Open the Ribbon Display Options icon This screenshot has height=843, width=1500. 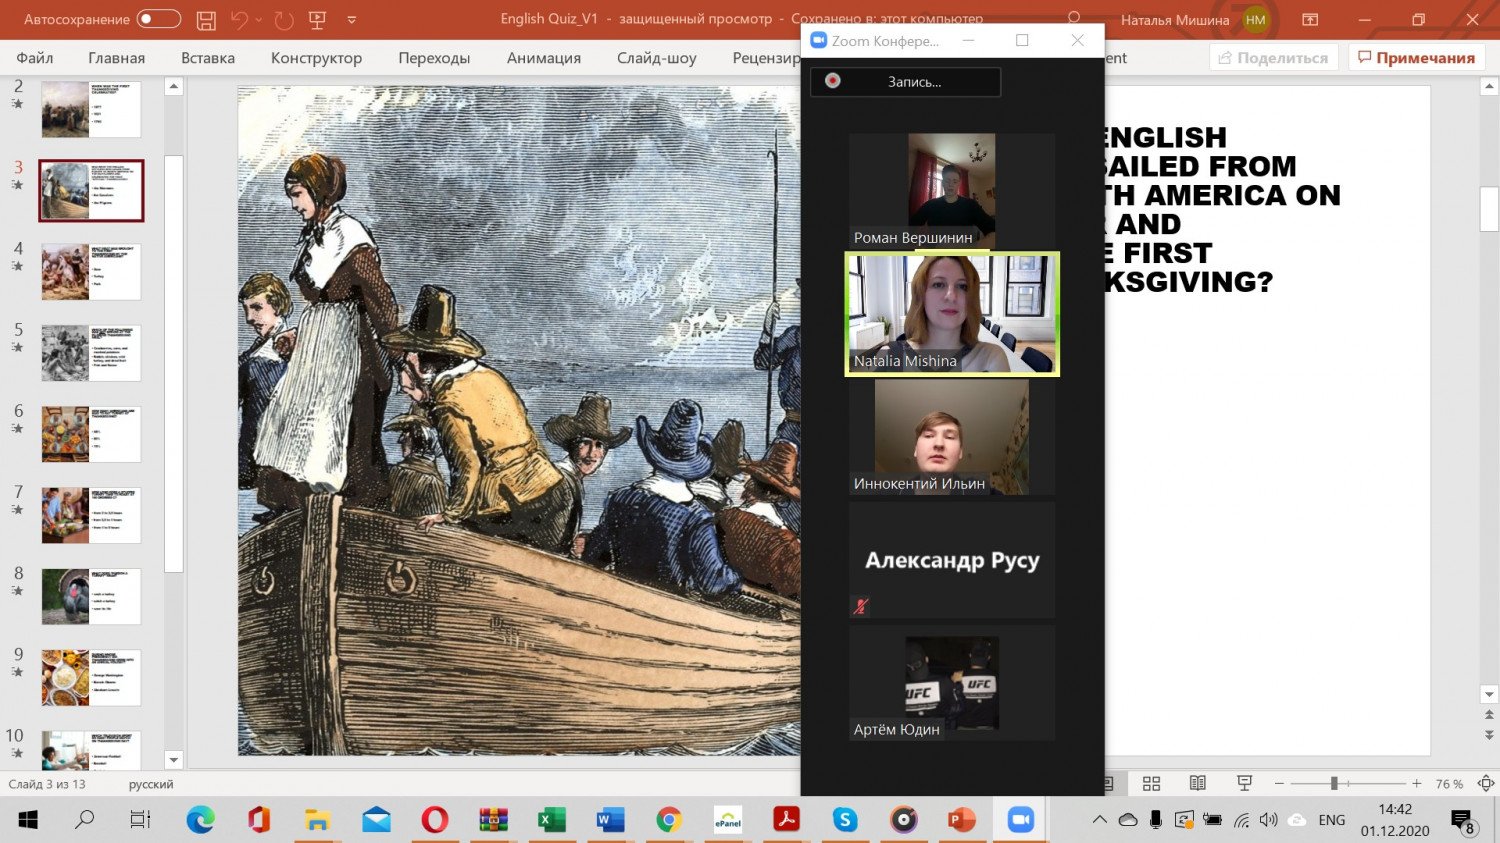tap(1310, 19)
